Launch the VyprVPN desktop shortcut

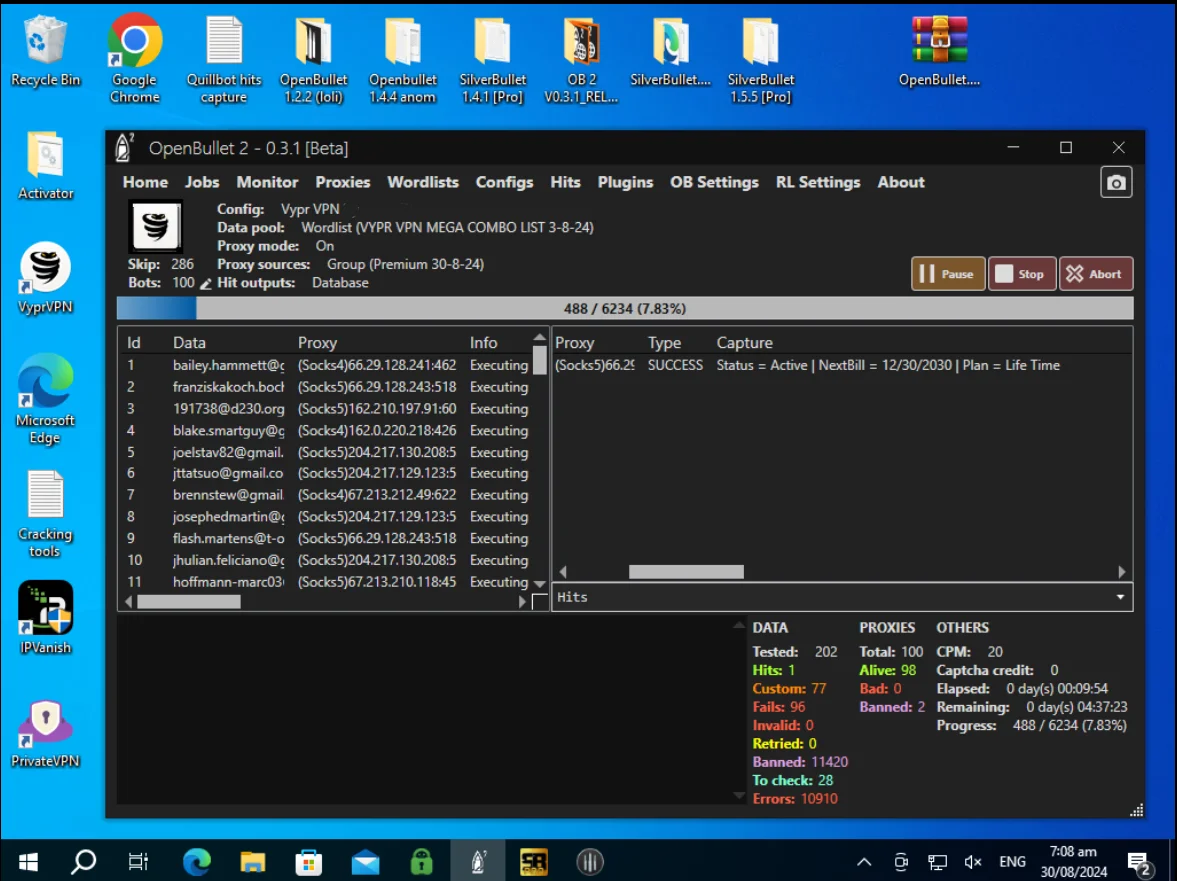coord(45,278)
